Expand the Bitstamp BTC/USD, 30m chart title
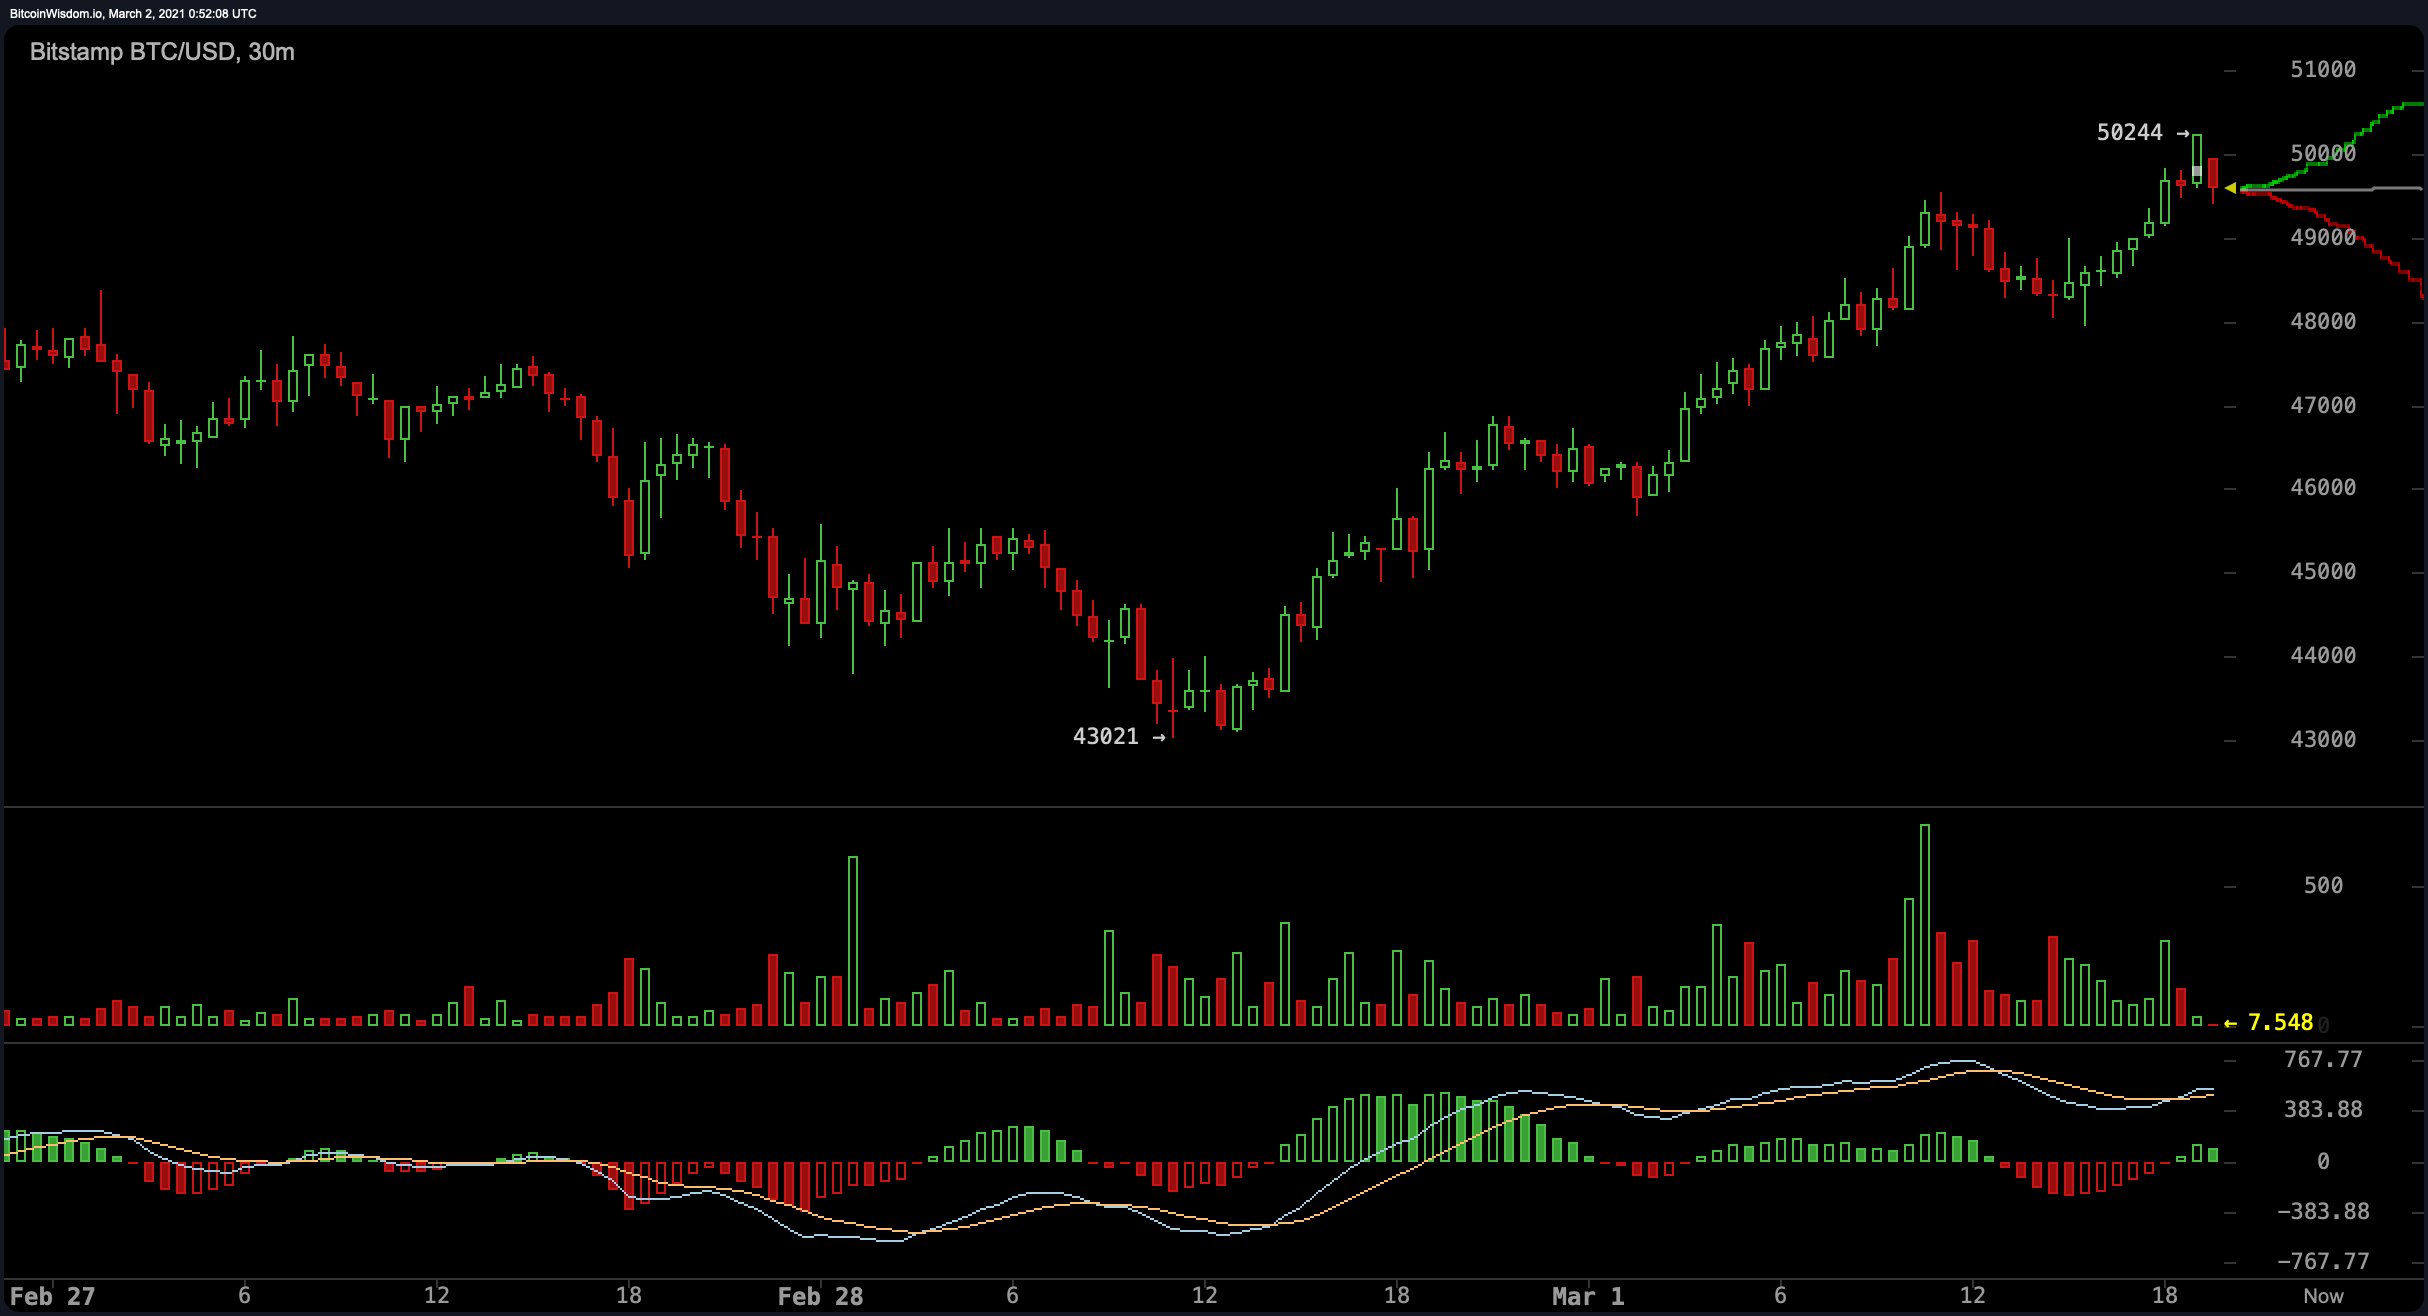Screen dimensions: 2428x1316 (160, 53)
